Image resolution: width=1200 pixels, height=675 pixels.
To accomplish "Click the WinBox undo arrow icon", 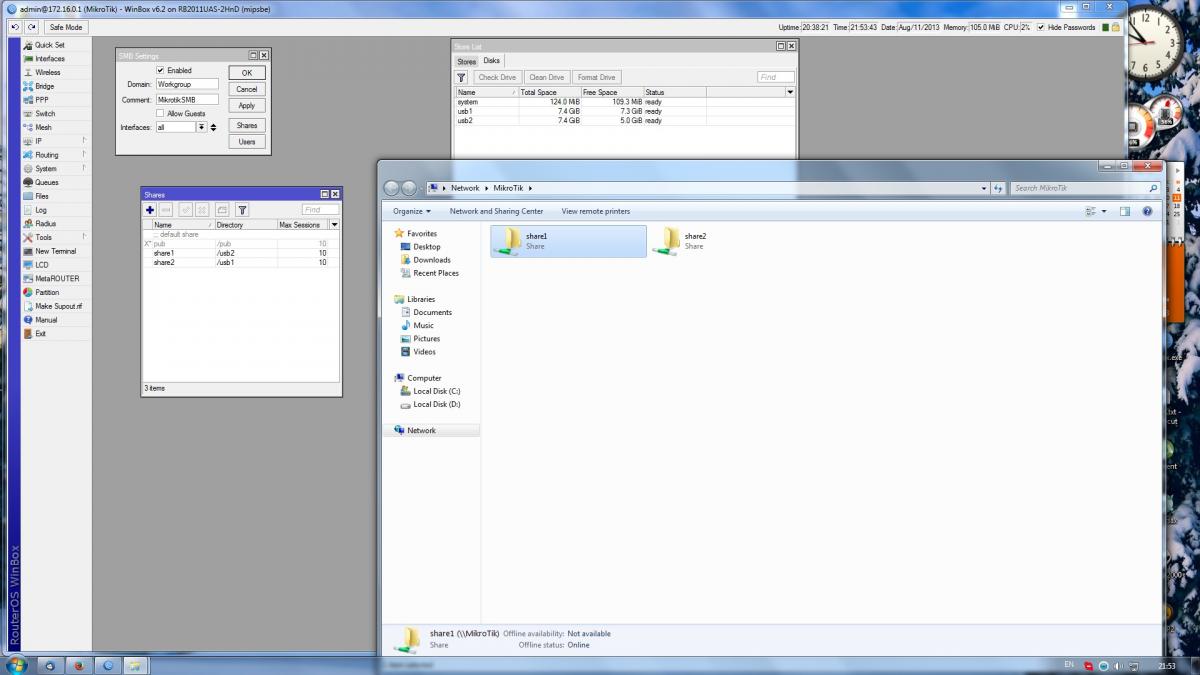I will [15, 27].
